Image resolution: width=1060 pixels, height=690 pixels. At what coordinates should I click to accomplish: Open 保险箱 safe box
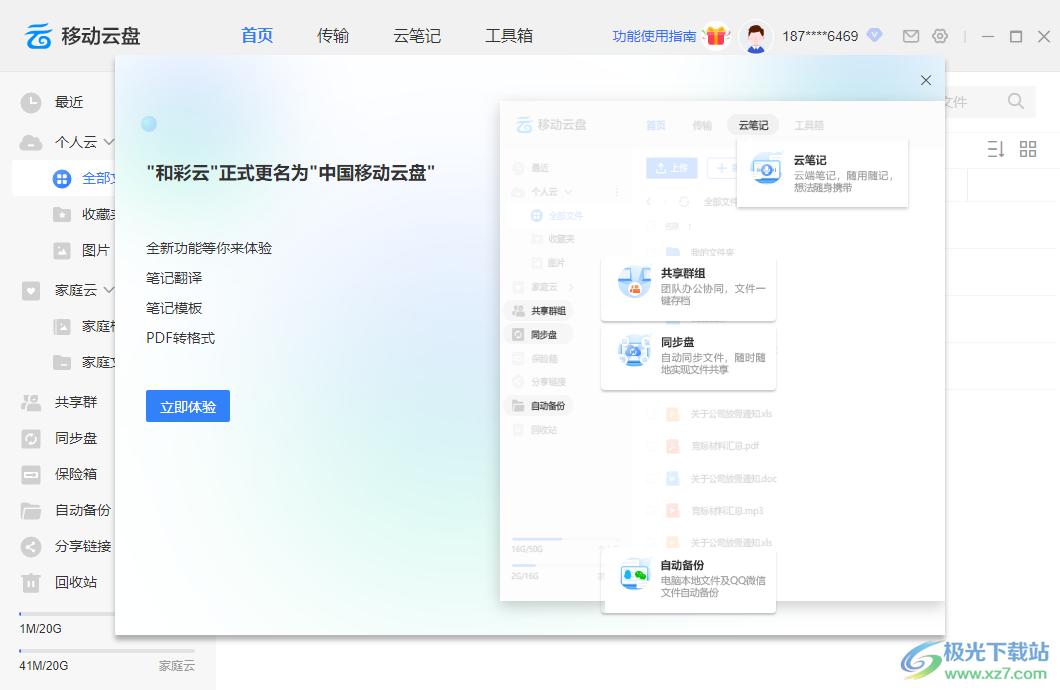[75, 474]
